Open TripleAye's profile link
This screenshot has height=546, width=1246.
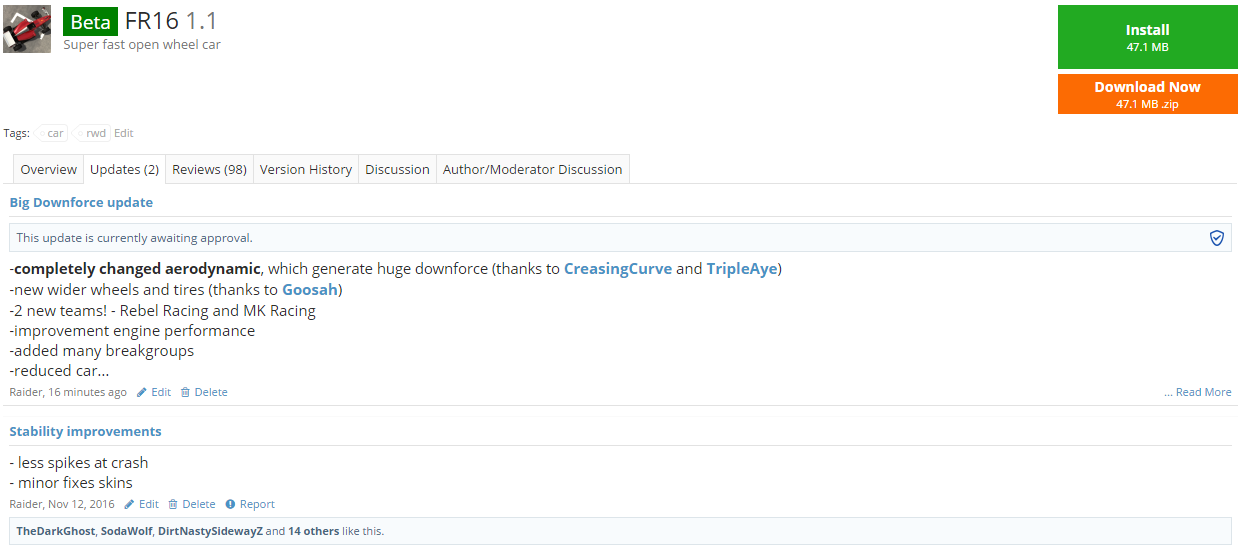741,269
